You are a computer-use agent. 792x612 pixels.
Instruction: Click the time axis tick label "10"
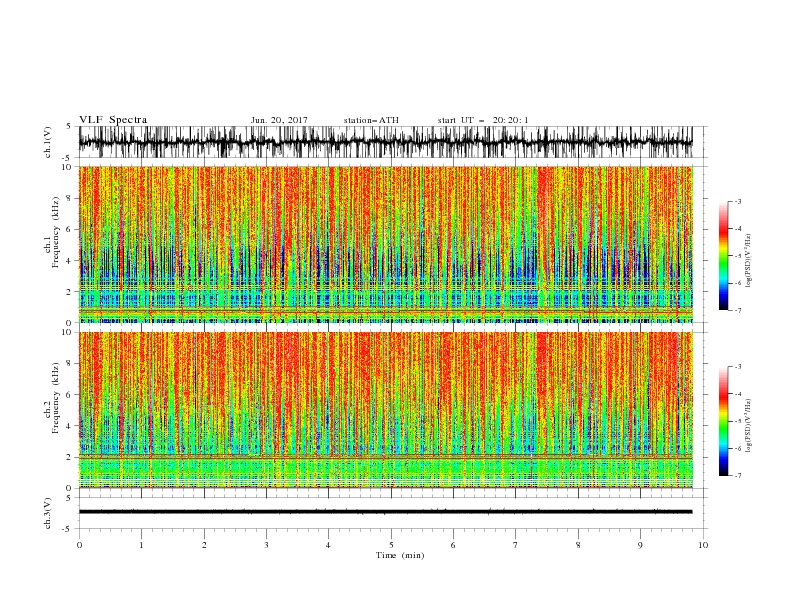703,545
